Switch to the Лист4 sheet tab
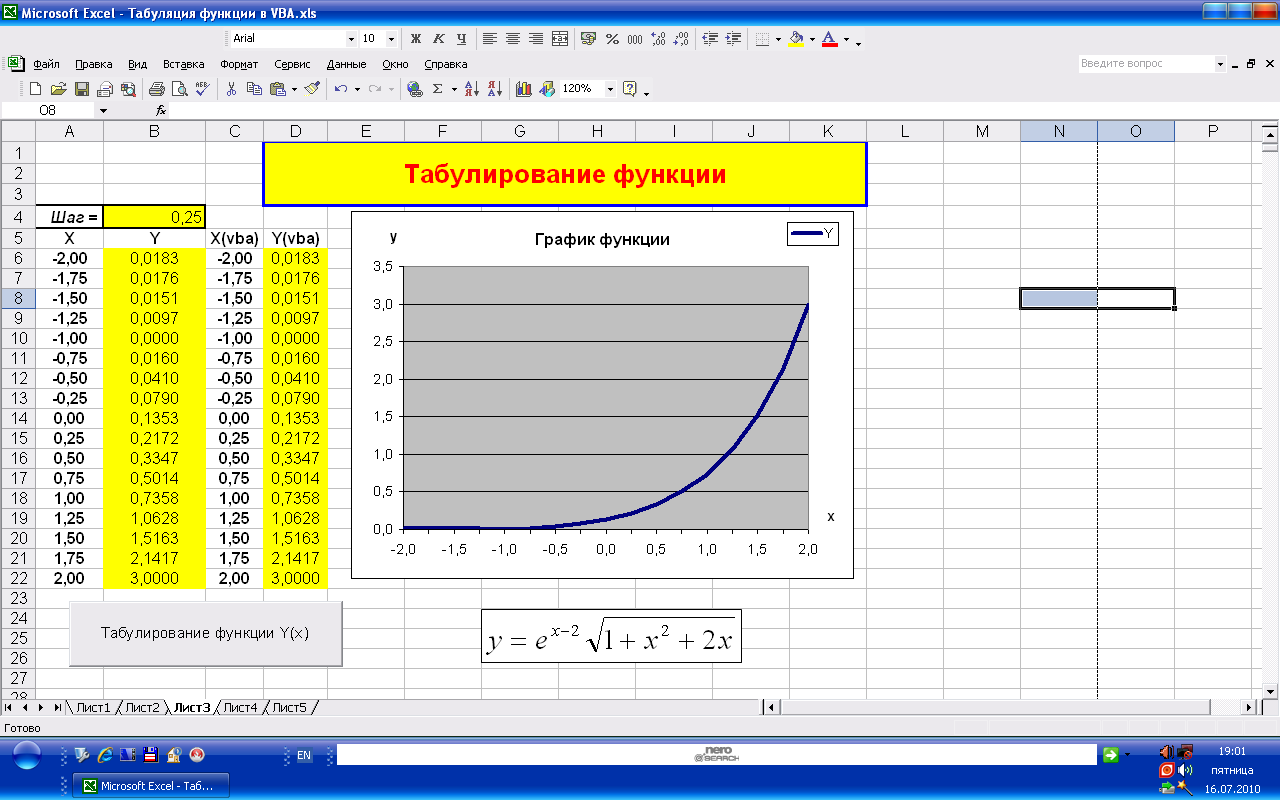This screenshot has width=1280, height=800. pyautogui.click(x=240, y=708)
